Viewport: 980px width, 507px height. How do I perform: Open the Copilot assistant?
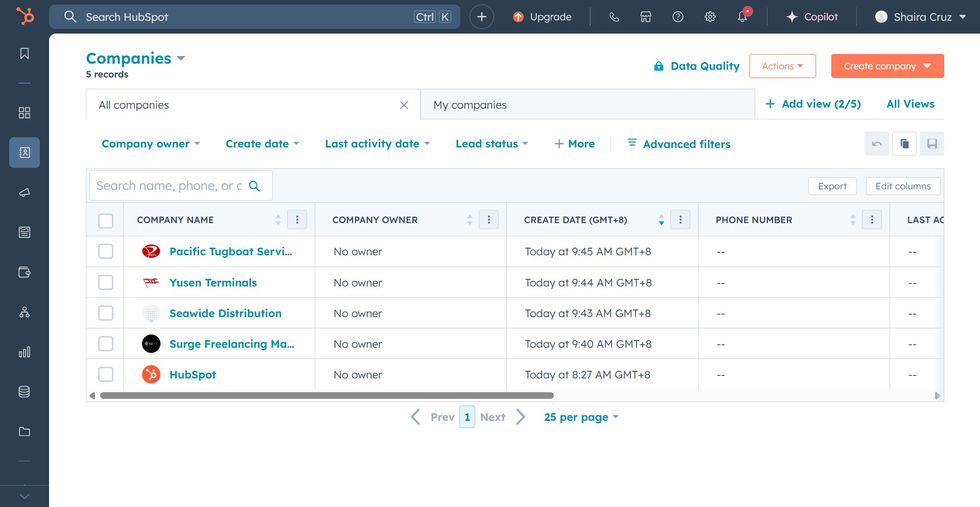(x=812, y=17)
